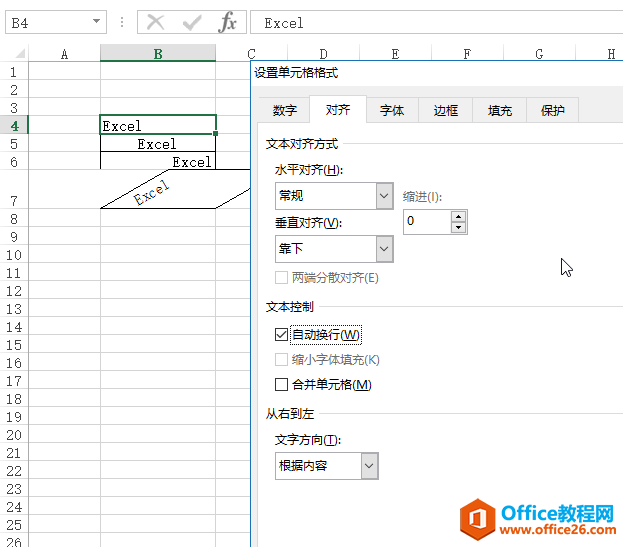Select column D header
Viewport: 623px width, 547px height.
point(323,54)
